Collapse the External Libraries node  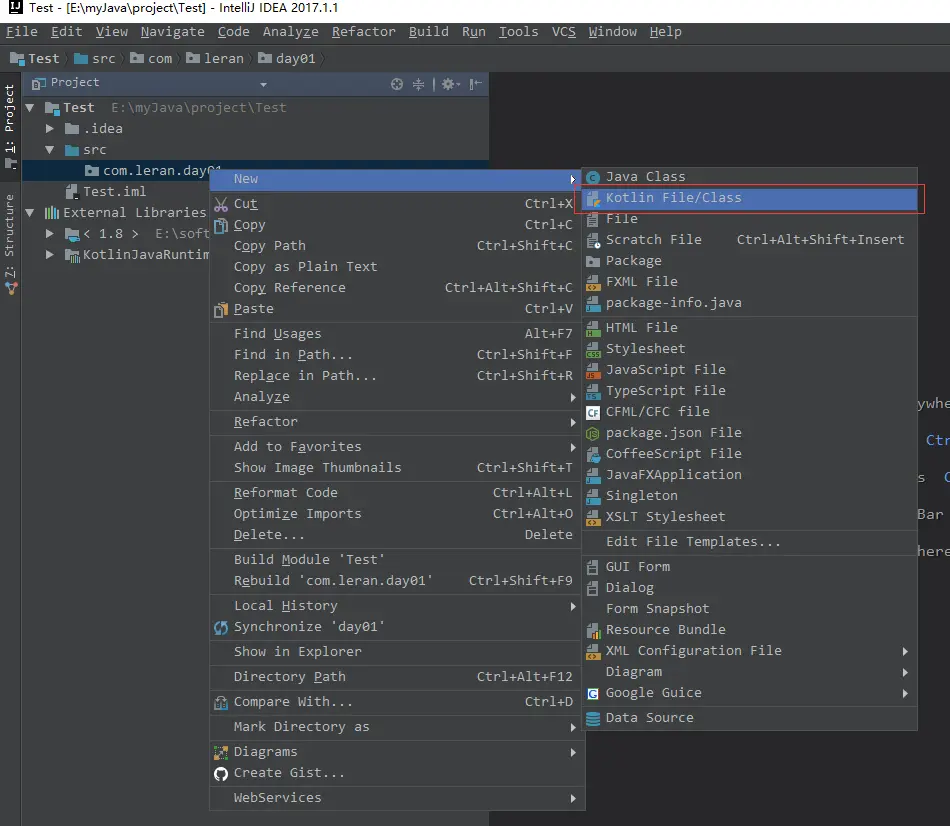point(30,213)
